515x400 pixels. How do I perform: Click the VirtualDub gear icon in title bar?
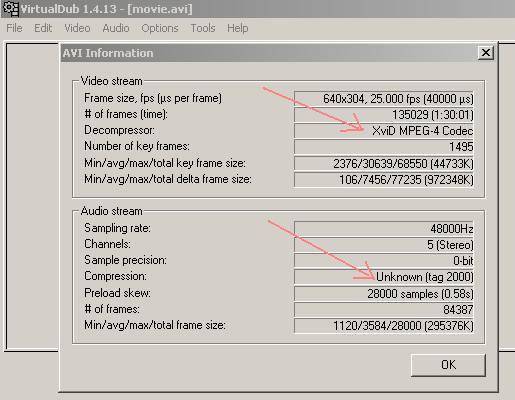tap(11, 9)
